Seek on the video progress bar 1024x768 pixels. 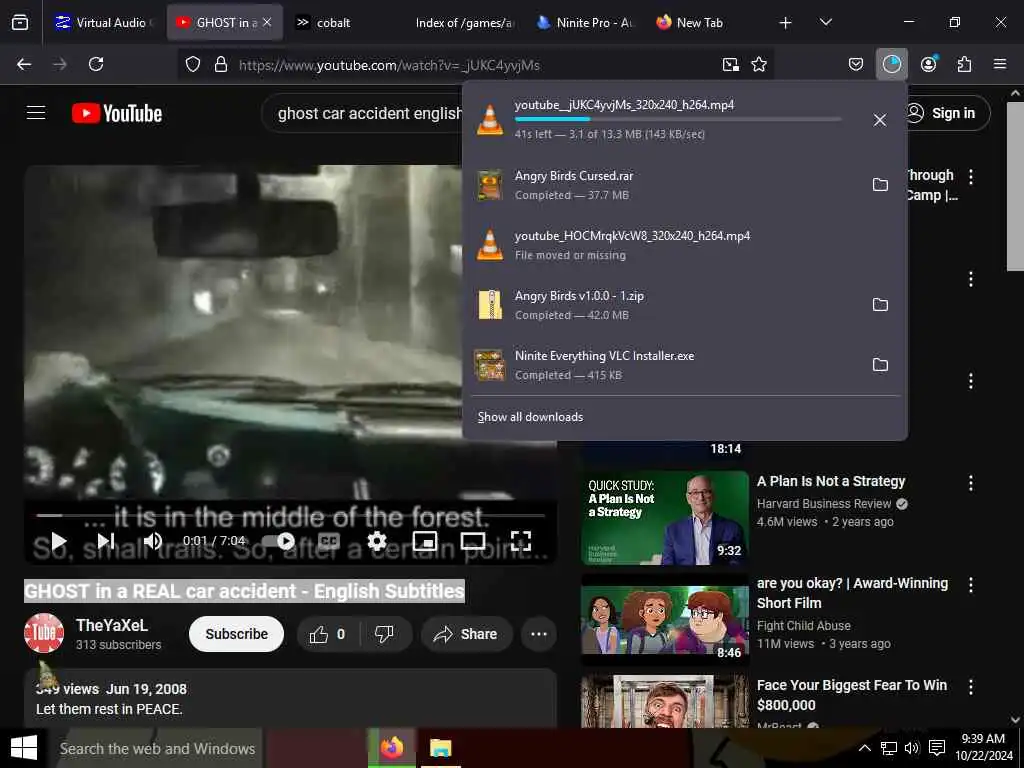coord(291,515)
